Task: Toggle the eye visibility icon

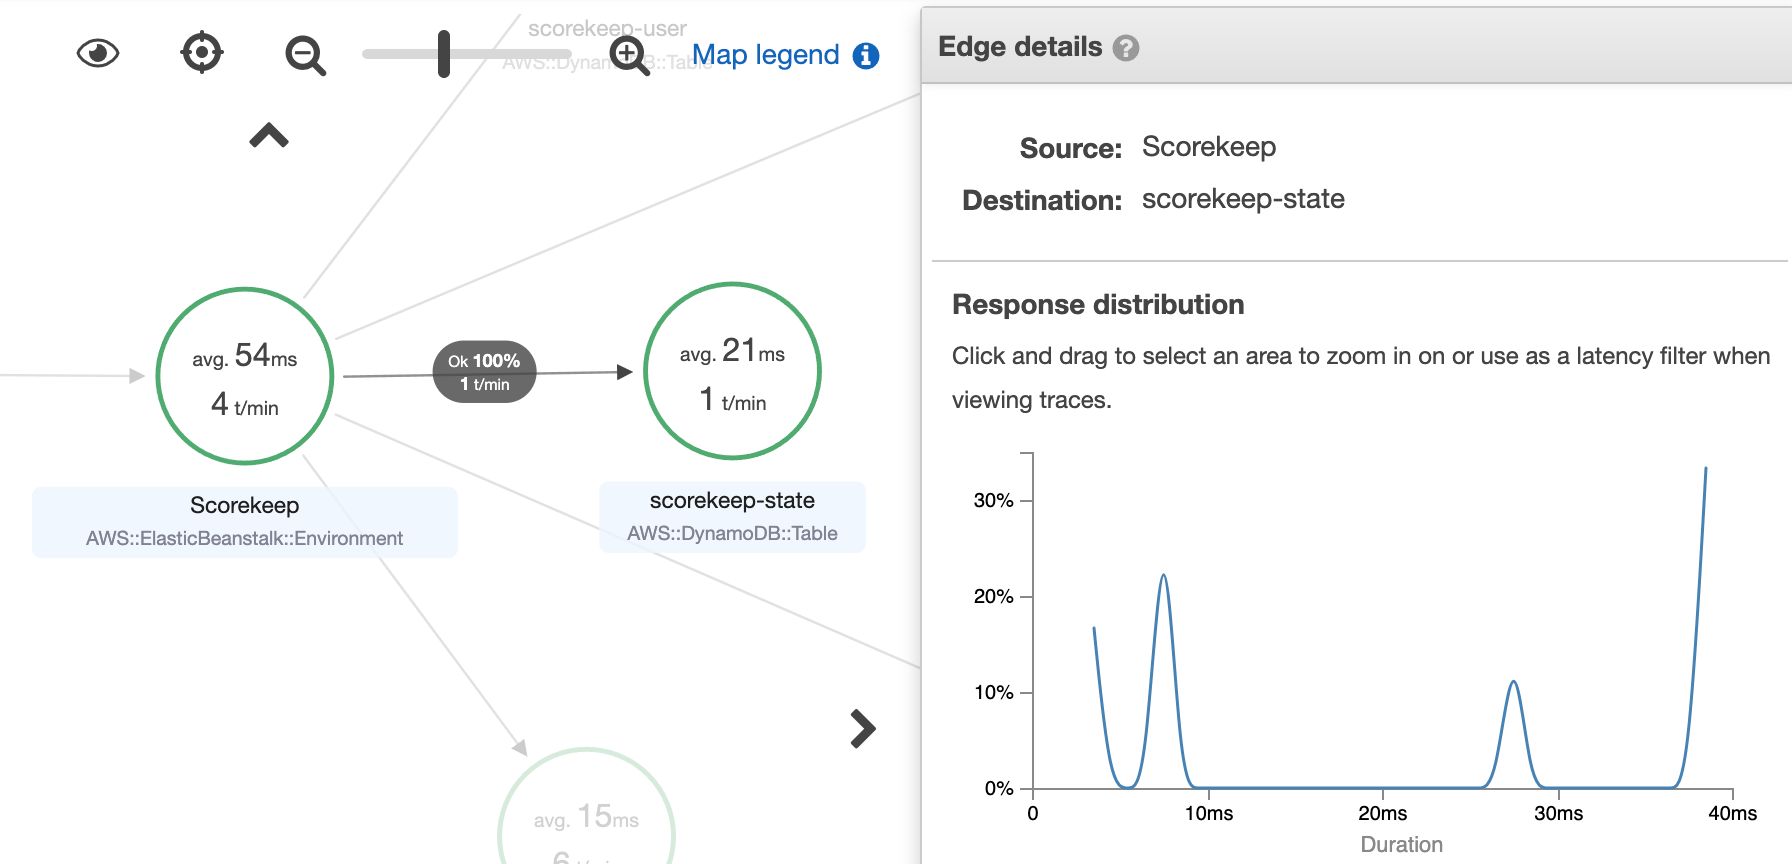Action: (98, 53)
